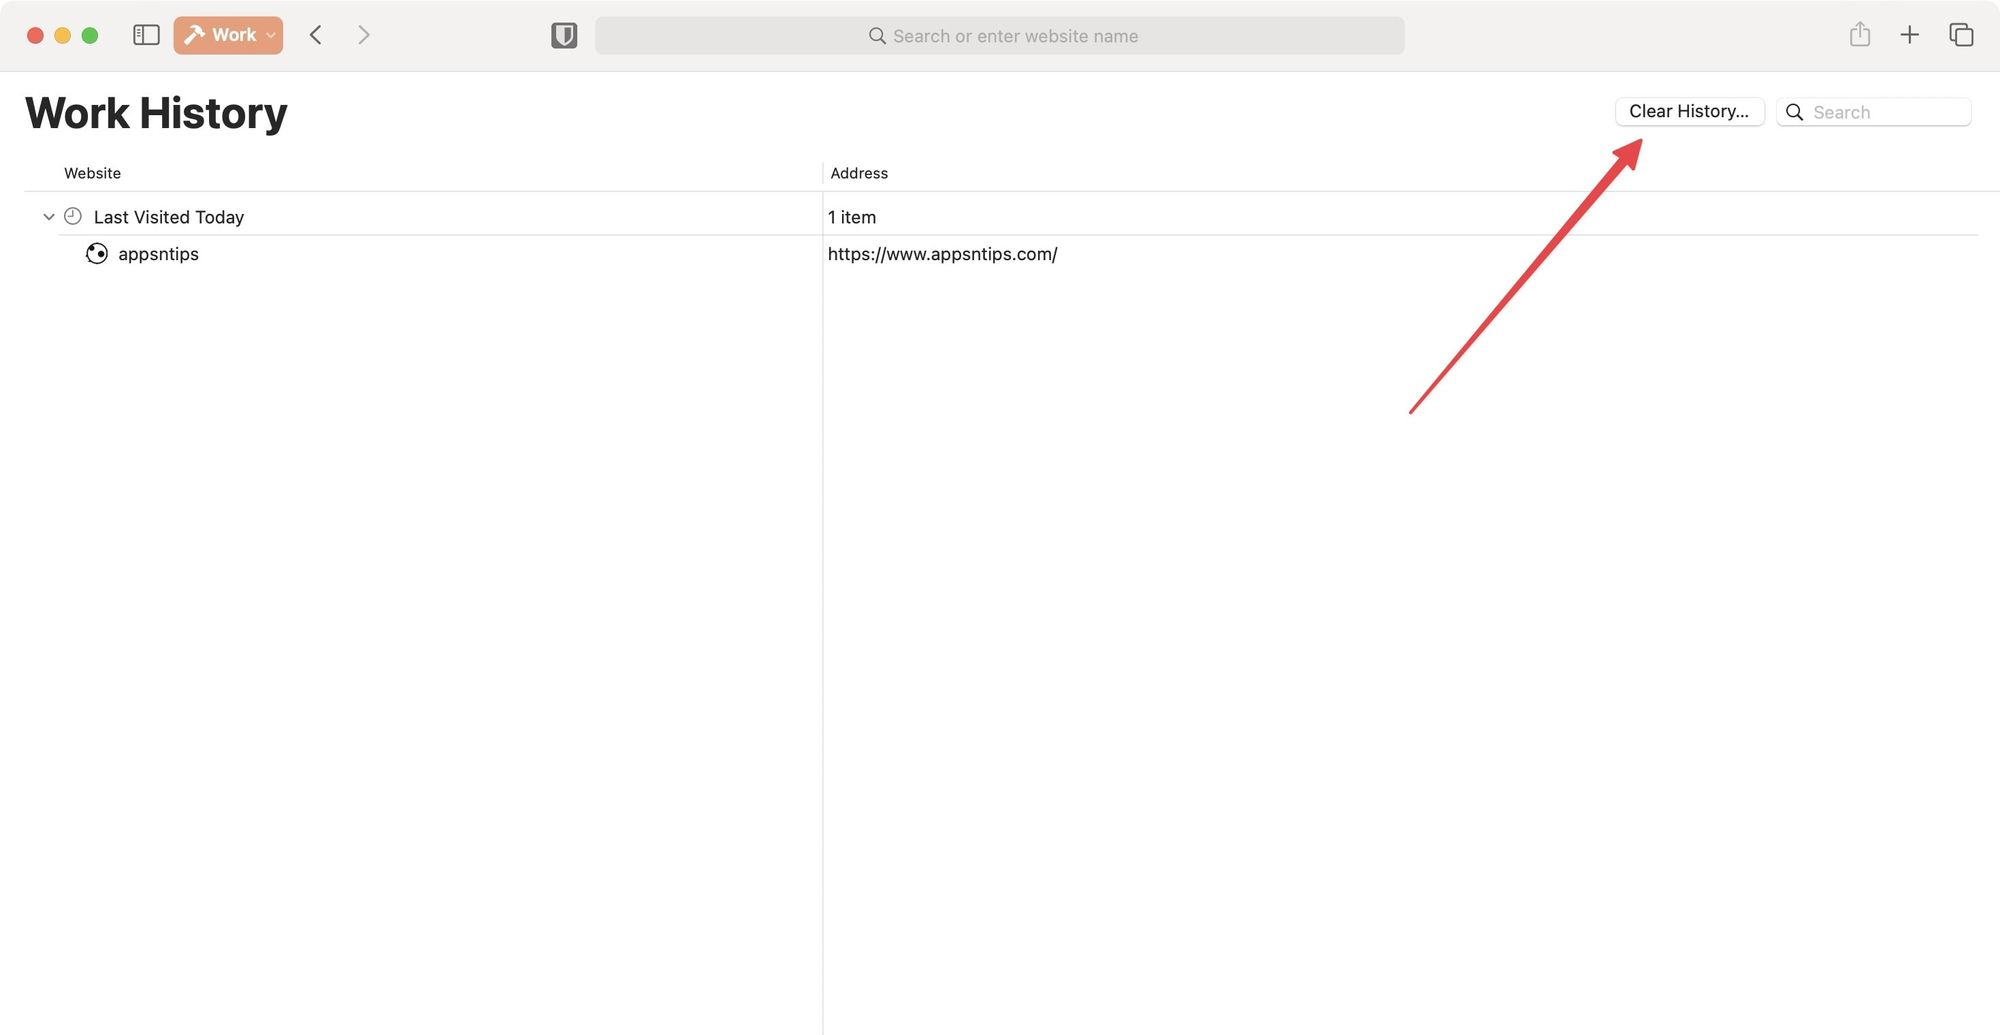Open a new tab
2000x1035 pixels.
click(x=1909, y=35)
